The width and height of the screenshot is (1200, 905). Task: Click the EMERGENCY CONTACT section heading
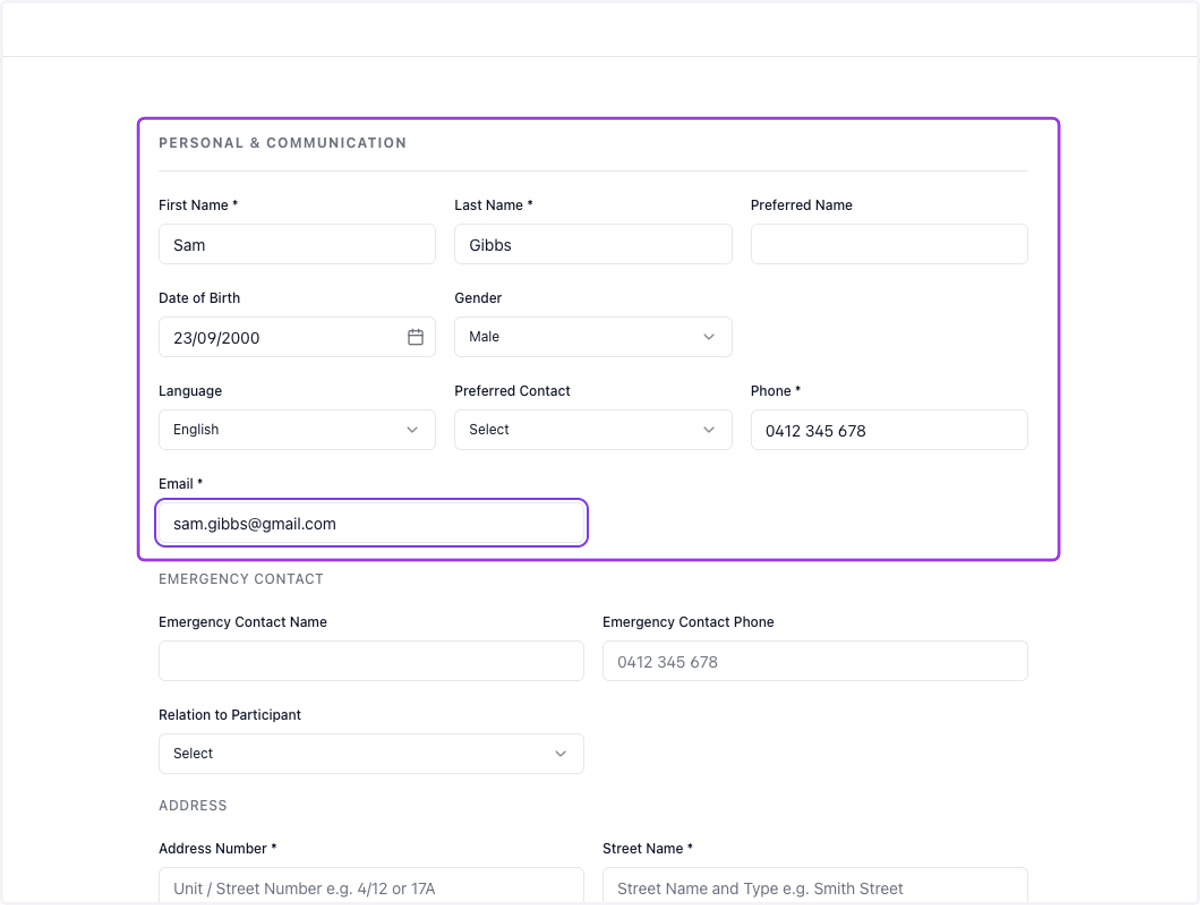coord(241,579)
